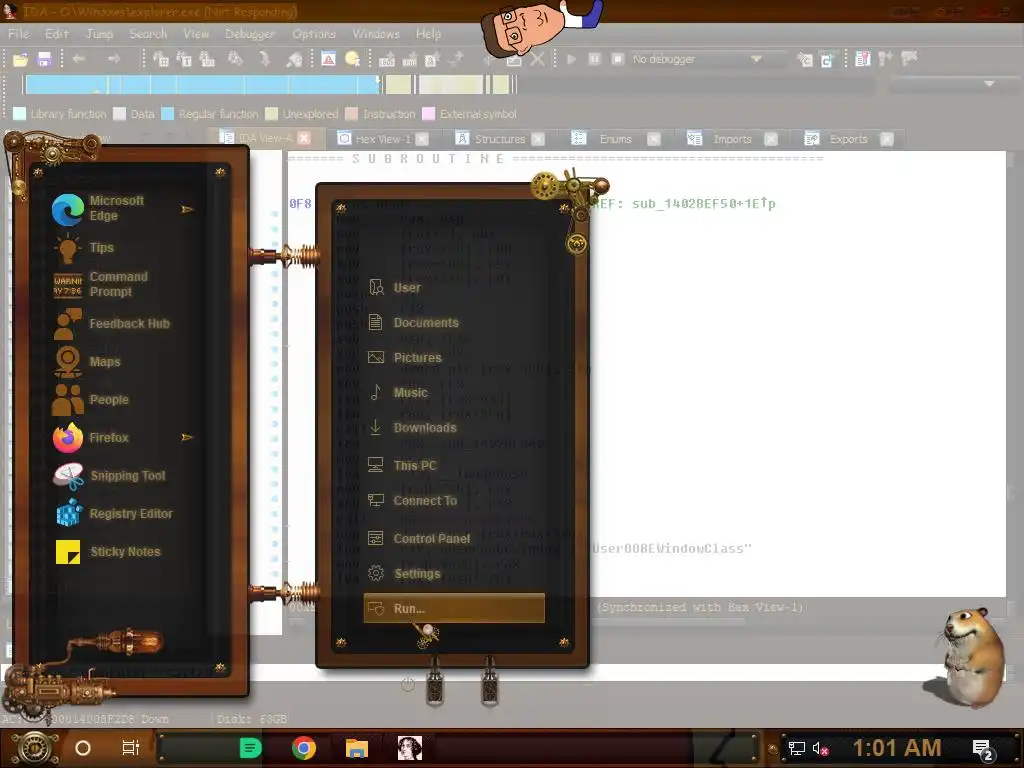Expand Firefox jump list arrow
The image size is (1024, 768).
point(187,437)
